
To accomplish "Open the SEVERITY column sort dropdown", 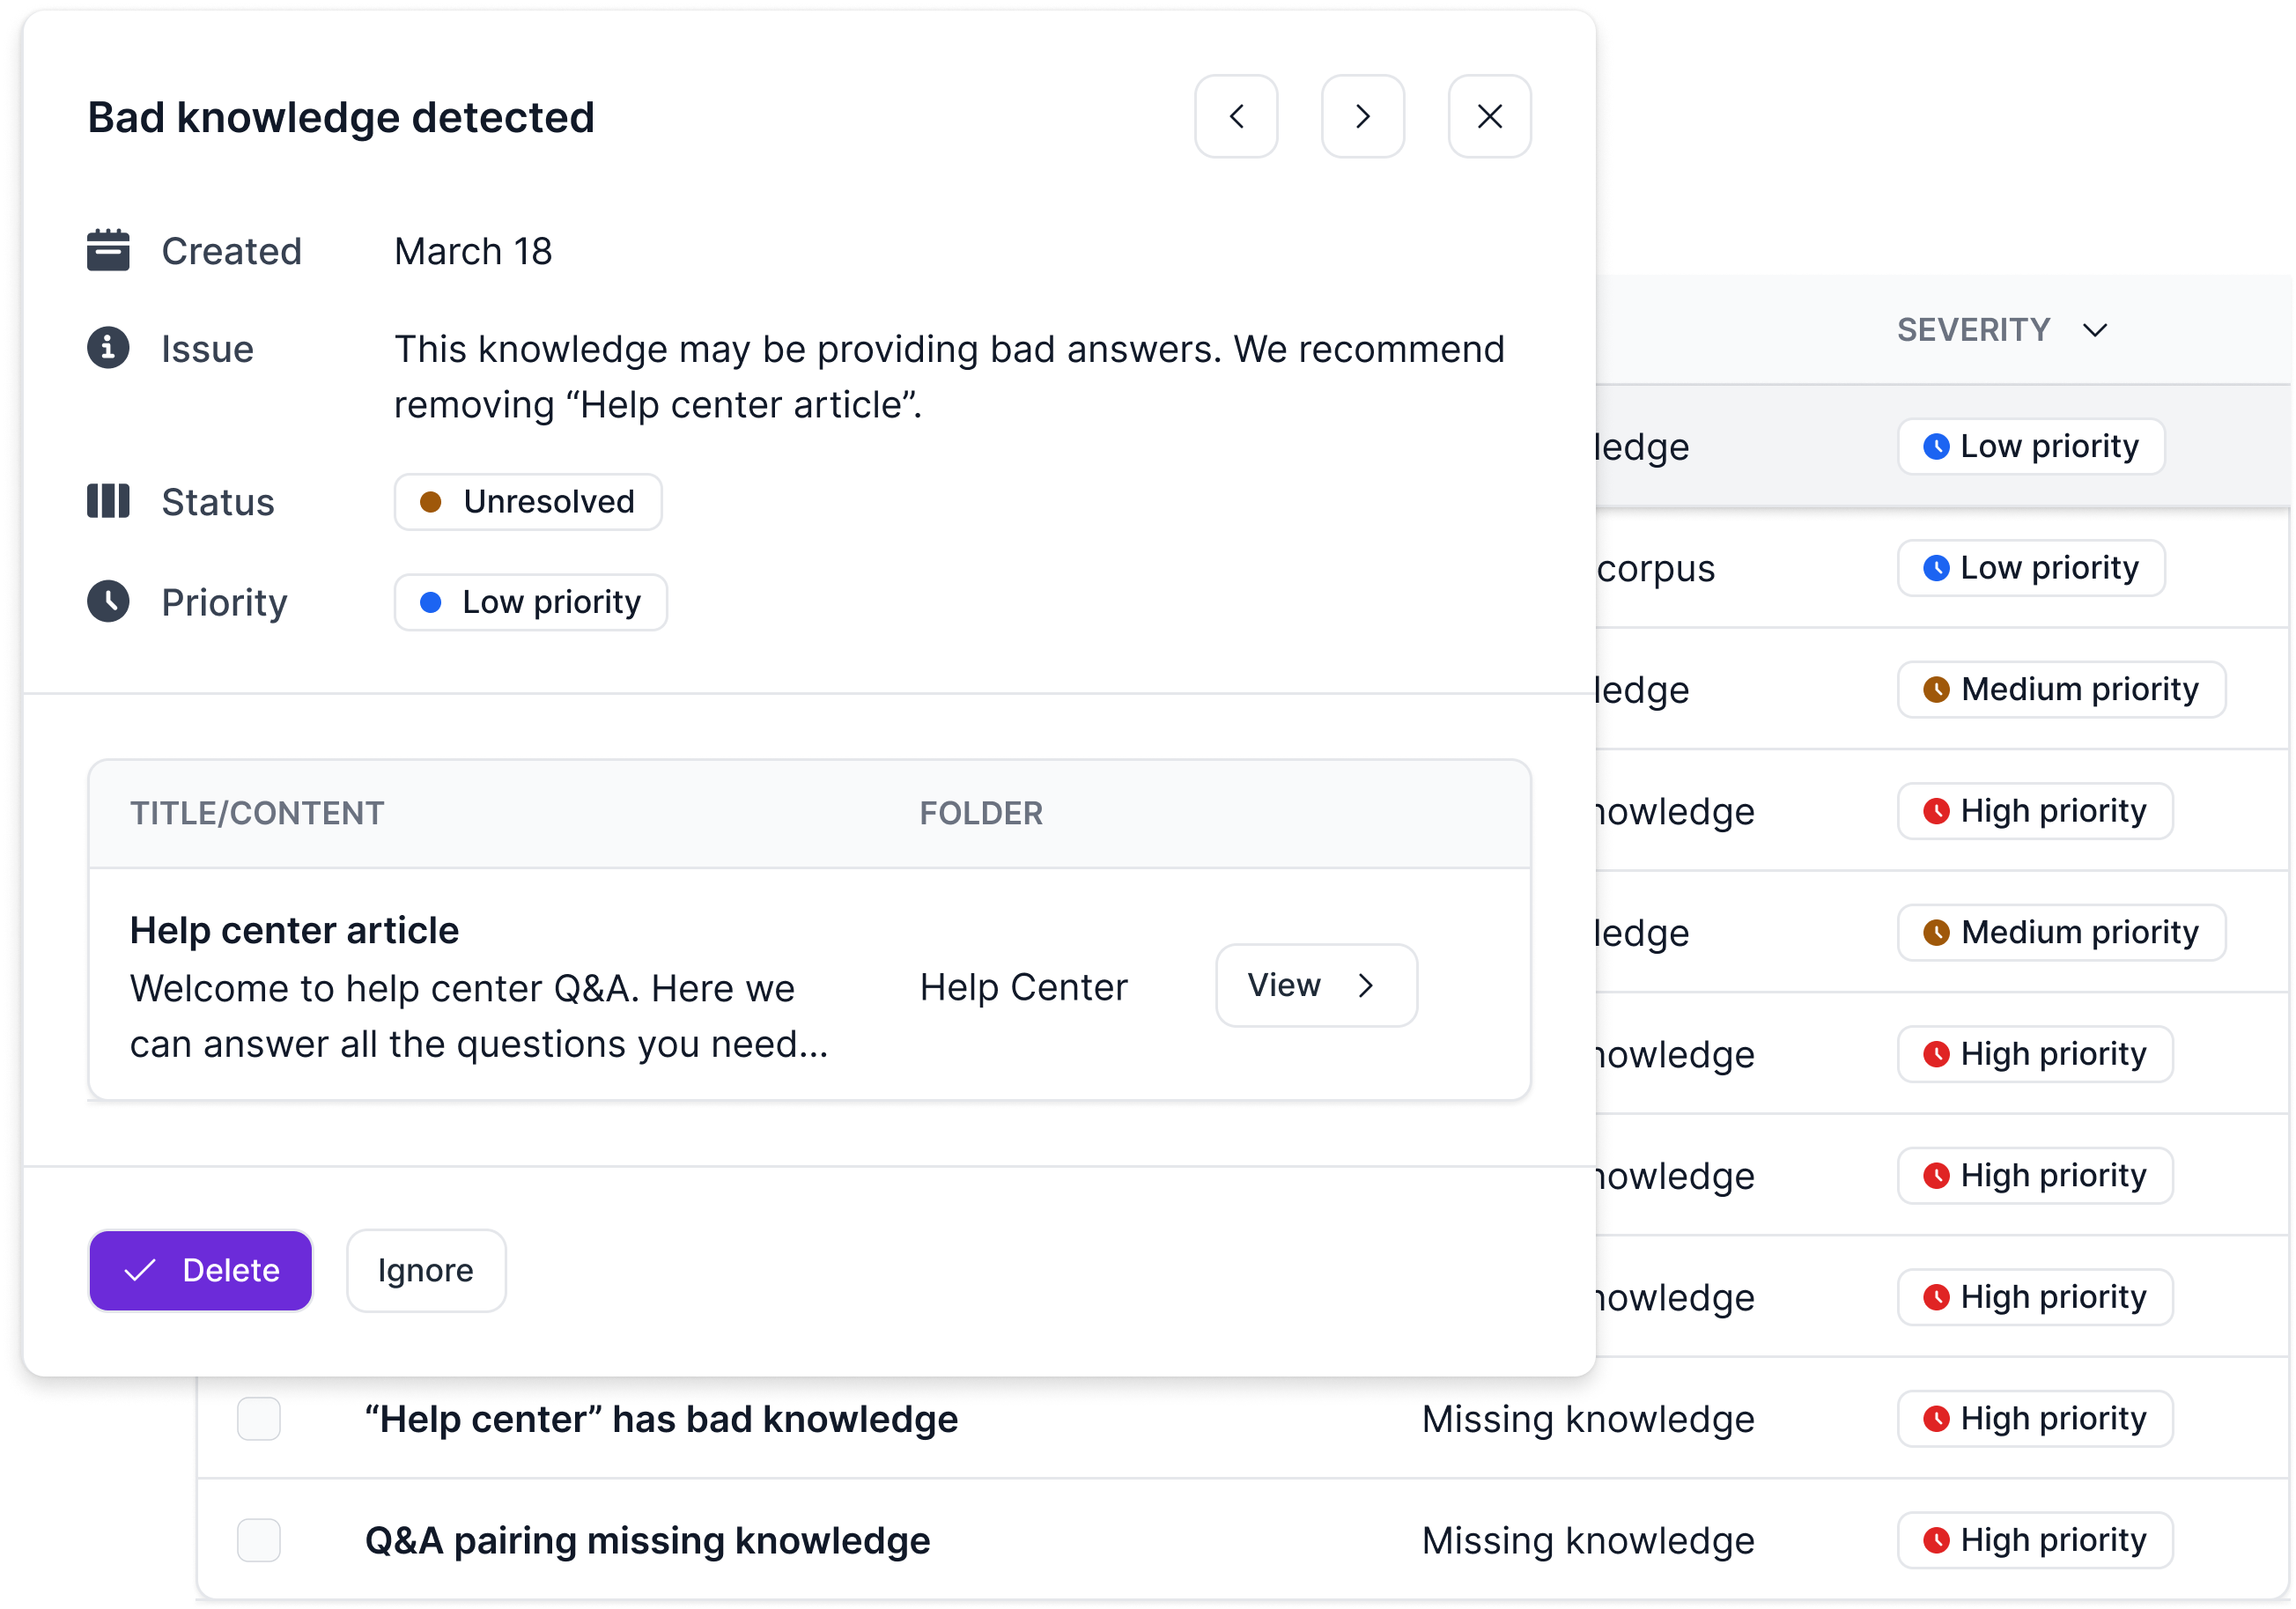I will click(x=2096, y=329).
